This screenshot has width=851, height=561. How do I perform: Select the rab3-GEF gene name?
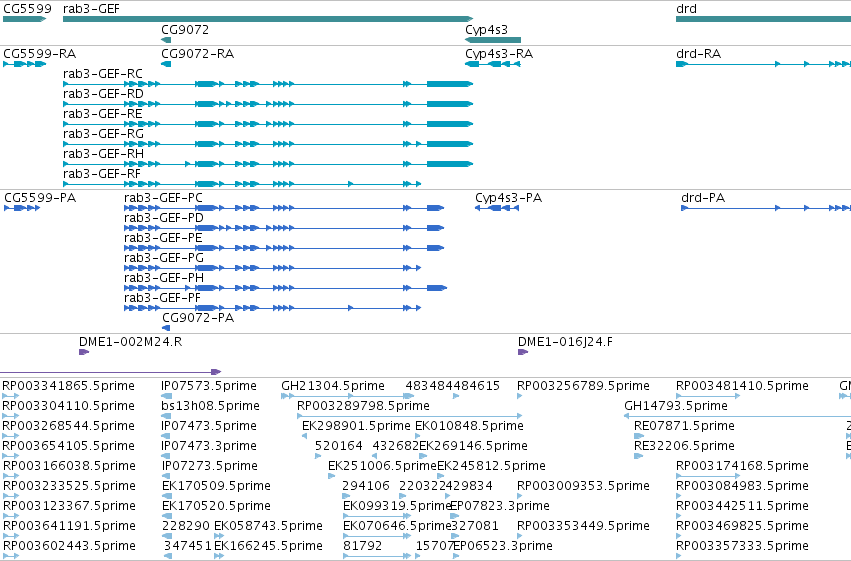coord(91,9)
